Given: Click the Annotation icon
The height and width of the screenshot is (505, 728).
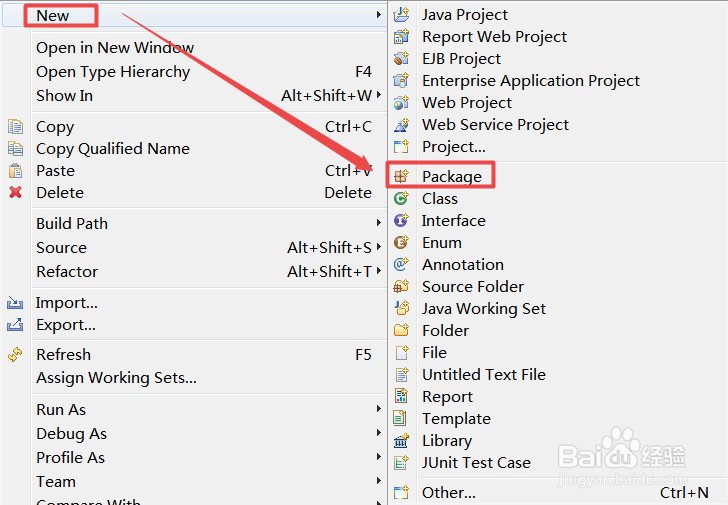Looking at the screenshot, I should click(402, 265).
